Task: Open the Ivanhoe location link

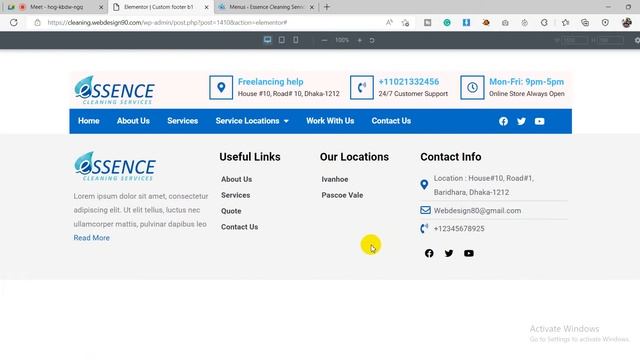Action: point(335,179)
